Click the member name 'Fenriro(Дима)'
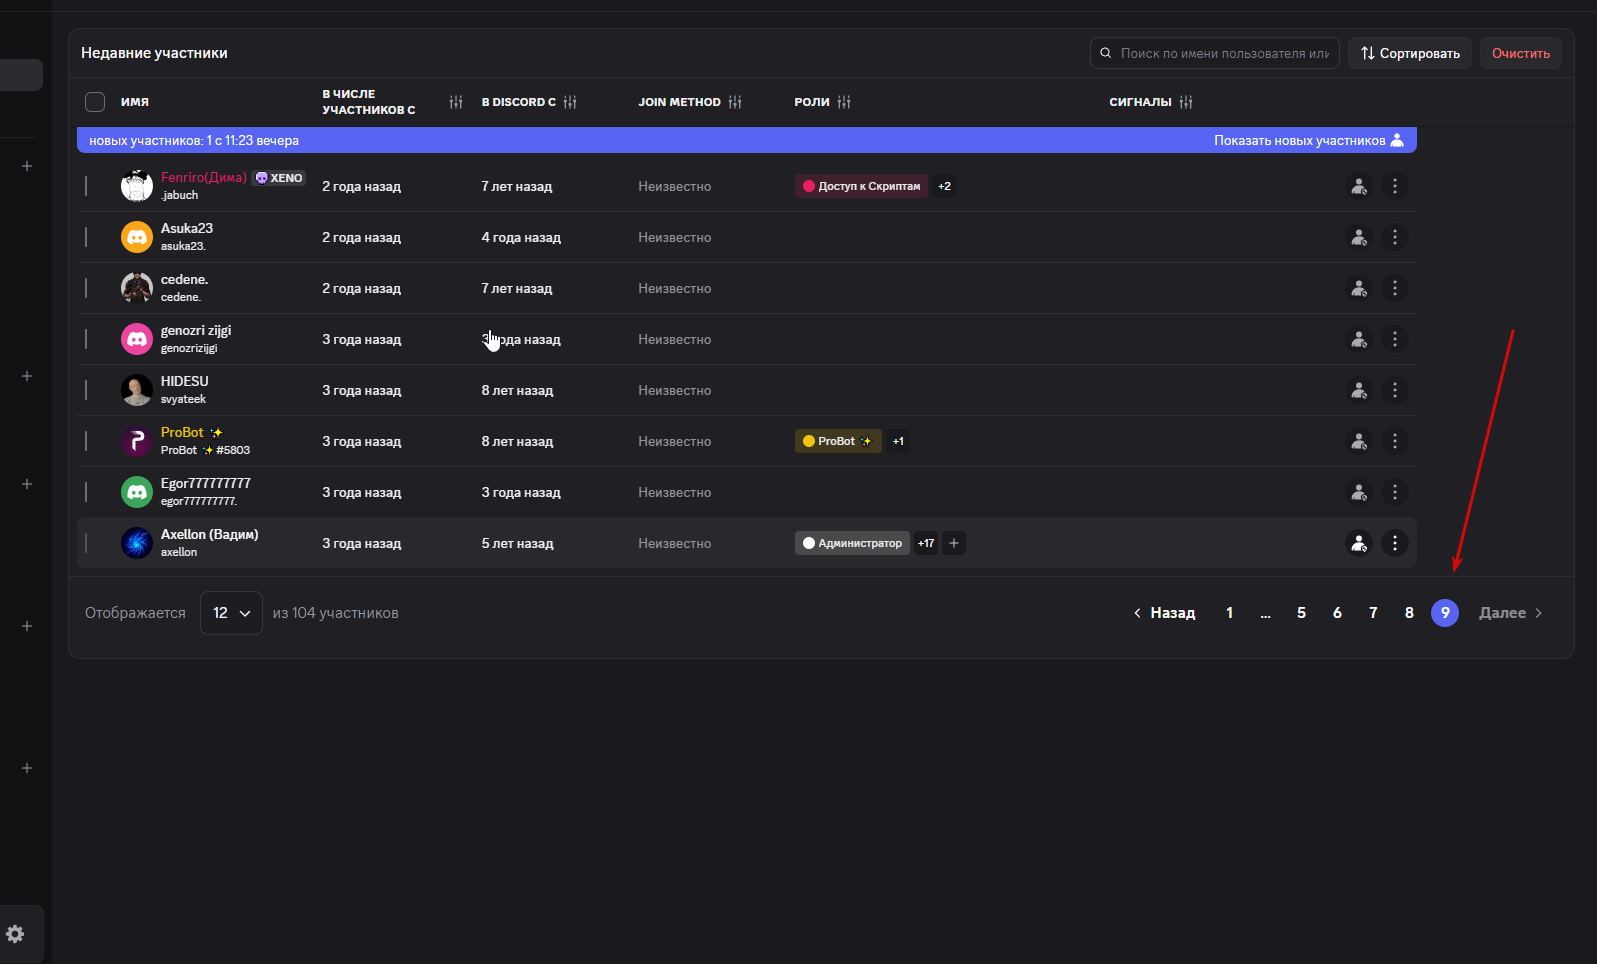 pyautogui.click(x=204, y=178)
